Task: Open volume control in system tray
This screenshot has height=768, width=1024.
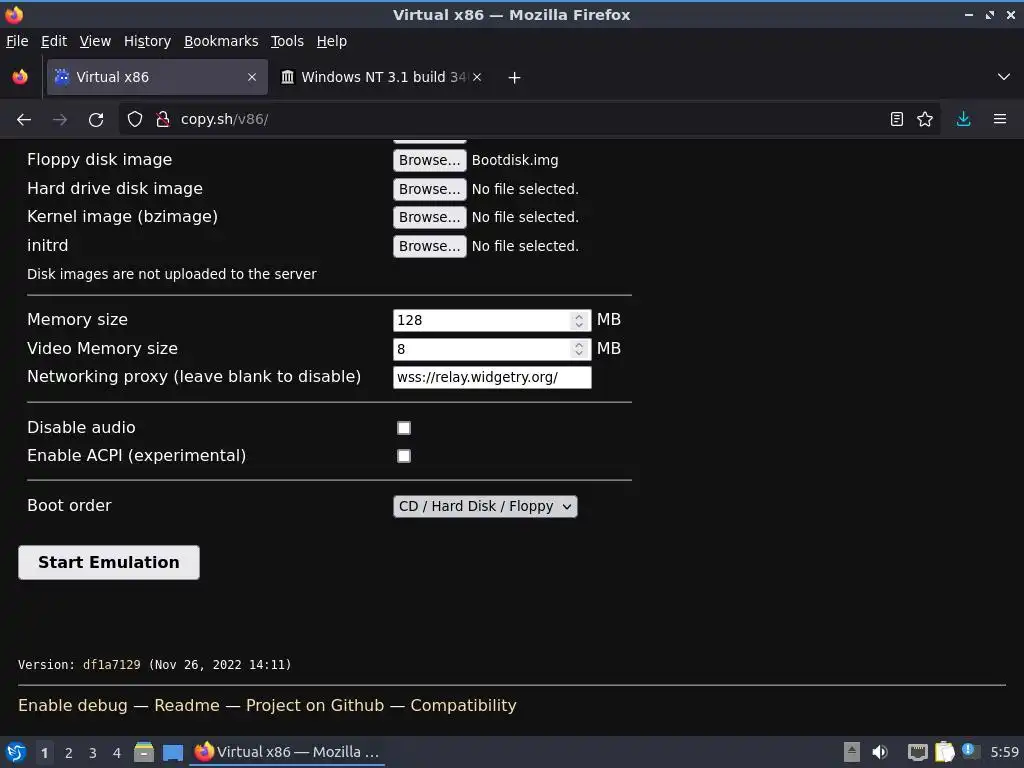Action: click(x=880, y=752)
